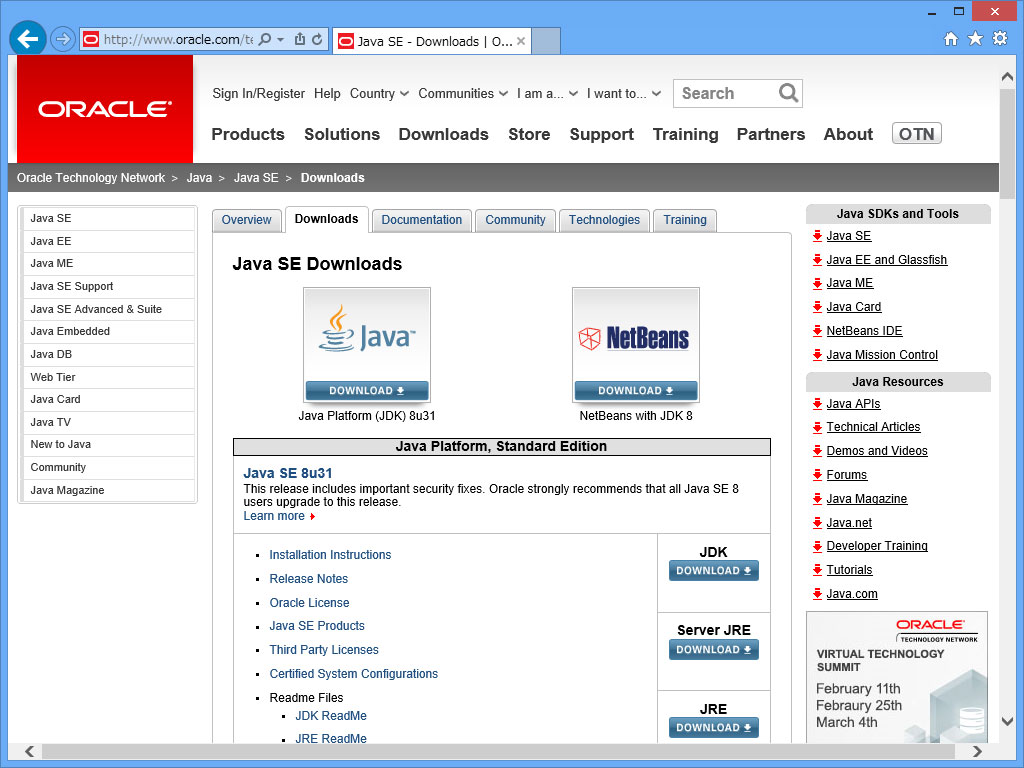Open the Training navigation menu

(x=685, y=134)
